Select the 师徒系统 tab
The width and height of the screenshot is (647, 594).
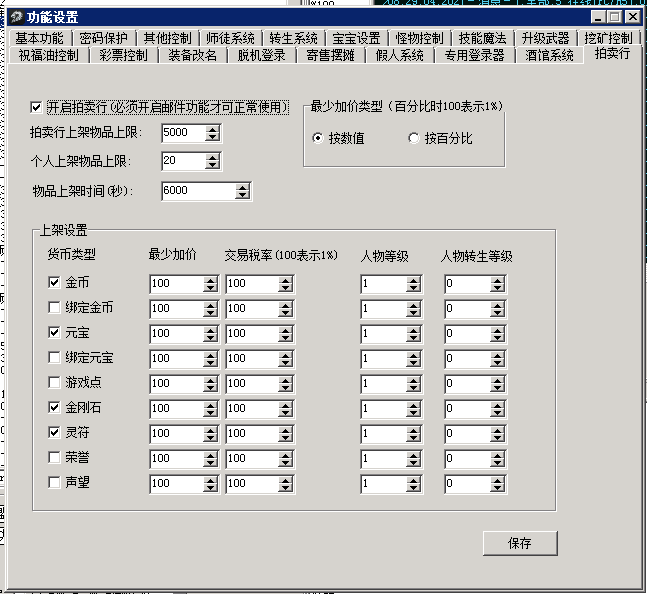231,38
